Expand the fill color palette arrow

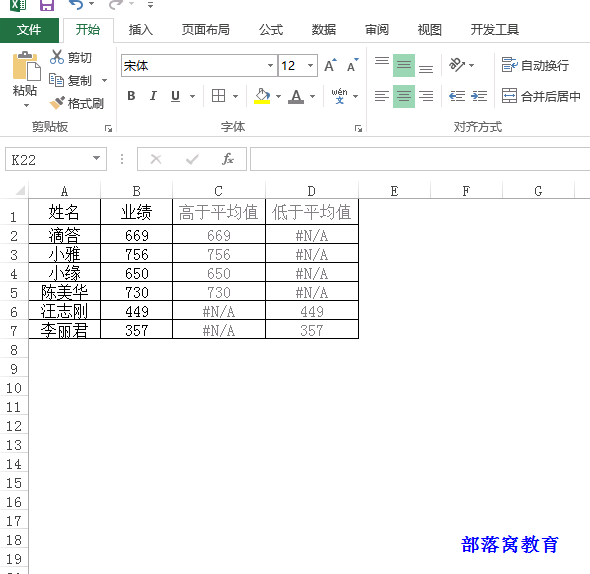(278, 97)
